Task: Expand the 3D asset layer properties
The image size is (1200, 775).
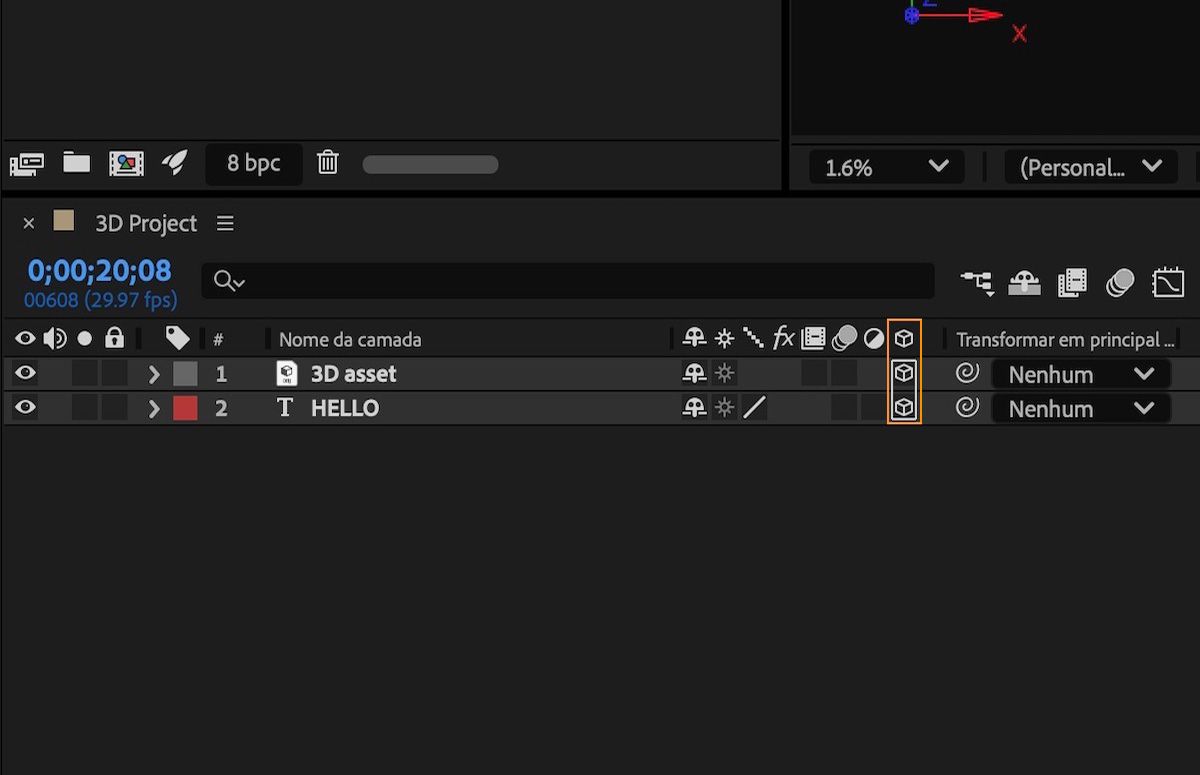Action: tap(154, 375)
